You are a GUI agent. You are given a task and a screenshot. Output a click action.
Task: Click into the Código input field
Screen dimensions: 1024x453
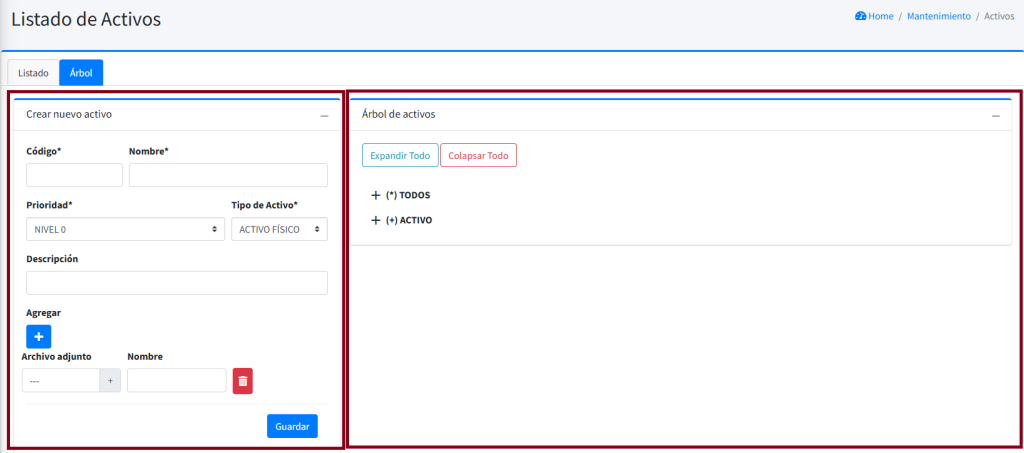point(74,175)
